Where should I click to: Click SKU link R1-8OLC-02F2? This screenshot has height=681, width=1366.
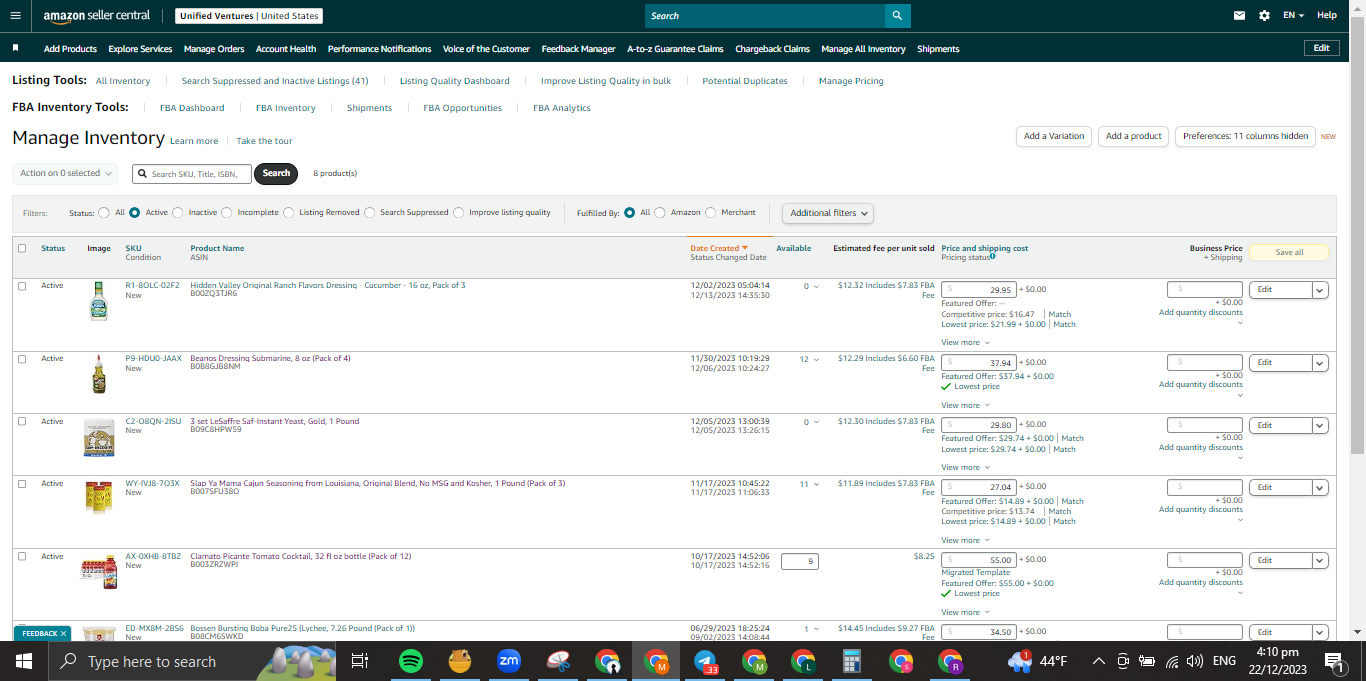pos(152,285)
